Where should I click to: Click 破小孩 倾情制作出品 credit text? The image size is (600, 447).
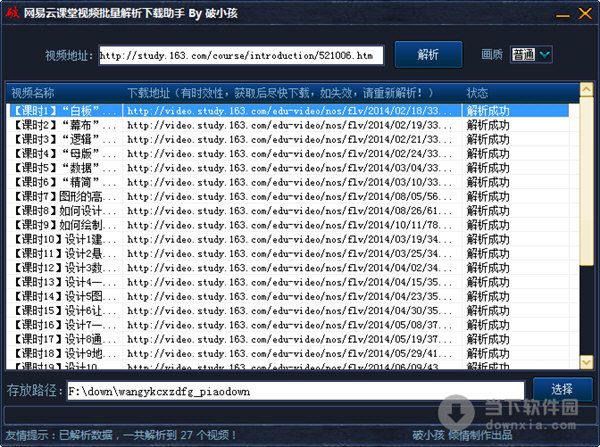click(462, 435)
